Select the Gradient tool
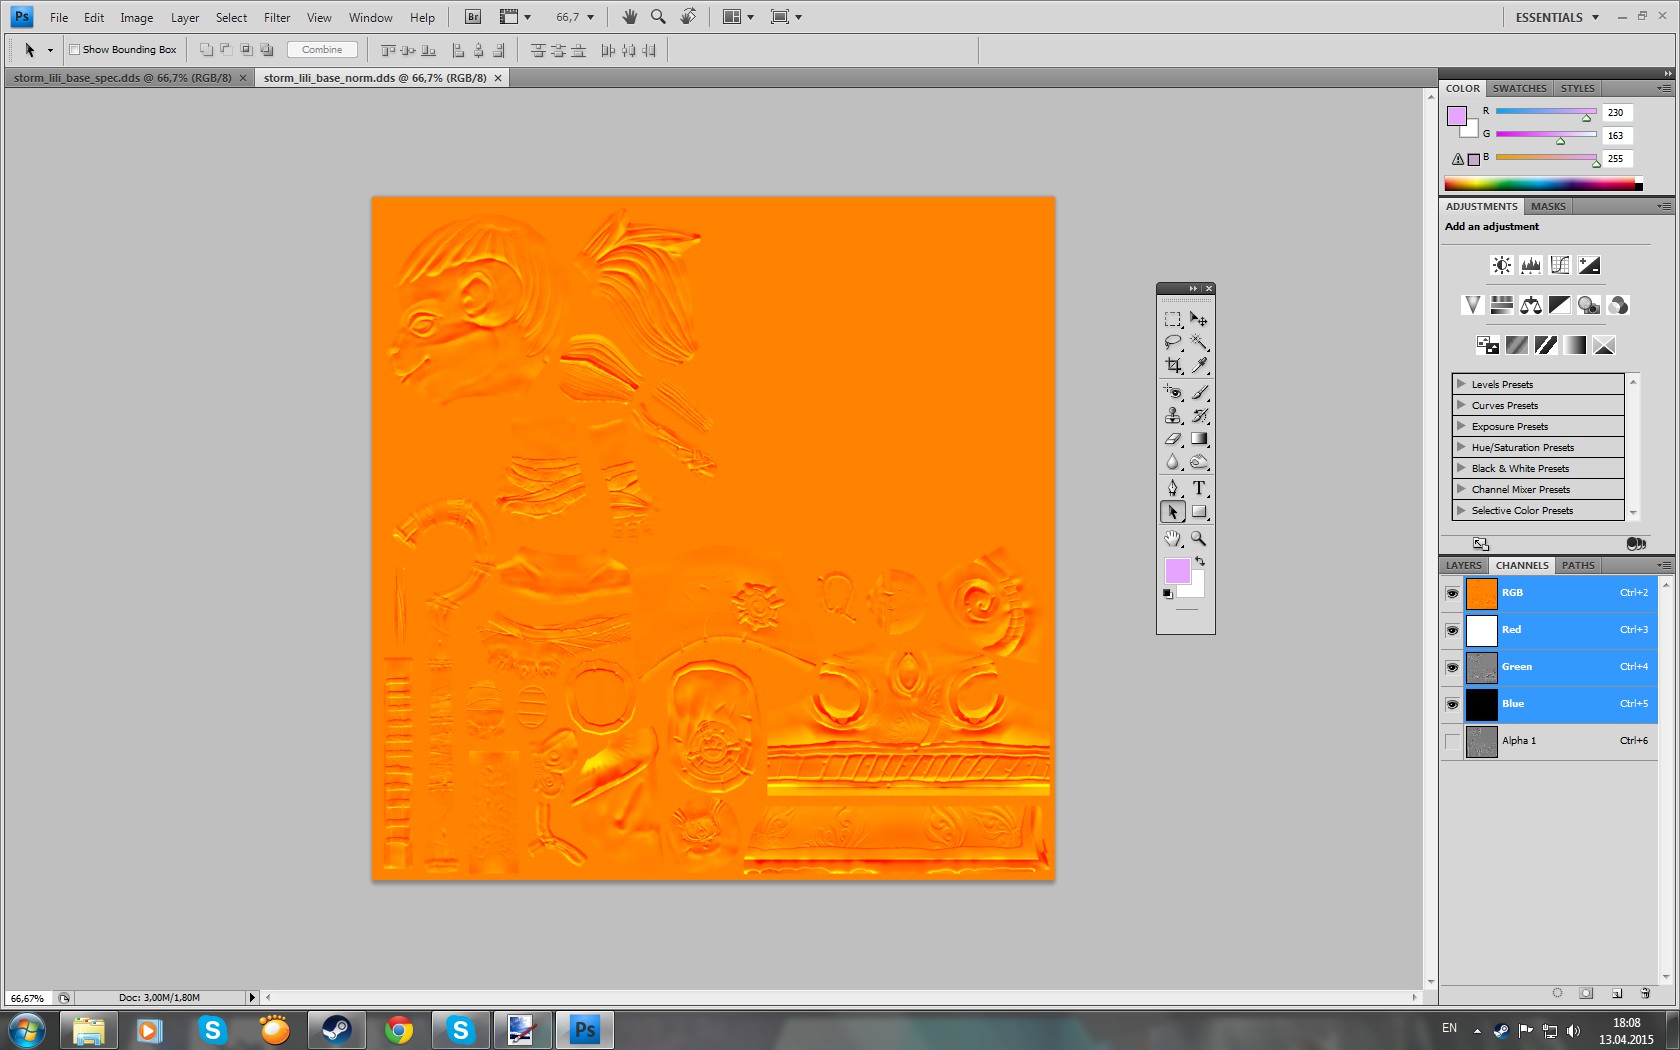 (1199, 438)
